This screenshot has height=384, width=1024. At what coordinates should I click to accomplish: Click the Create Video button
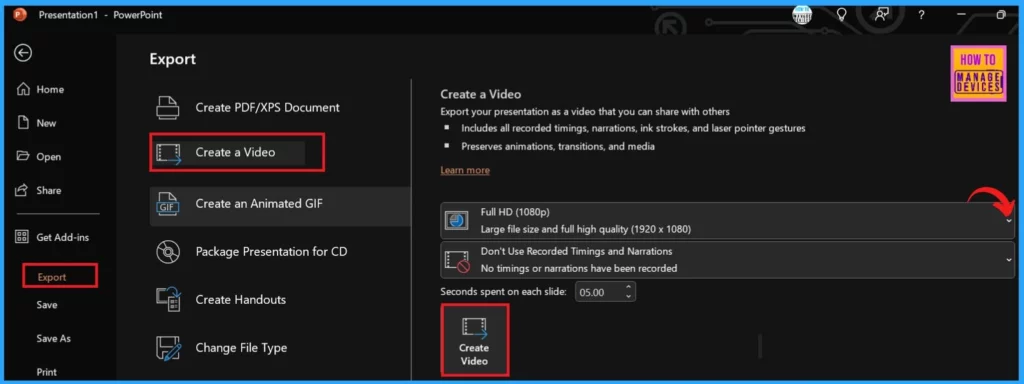(x=474, y=340)
